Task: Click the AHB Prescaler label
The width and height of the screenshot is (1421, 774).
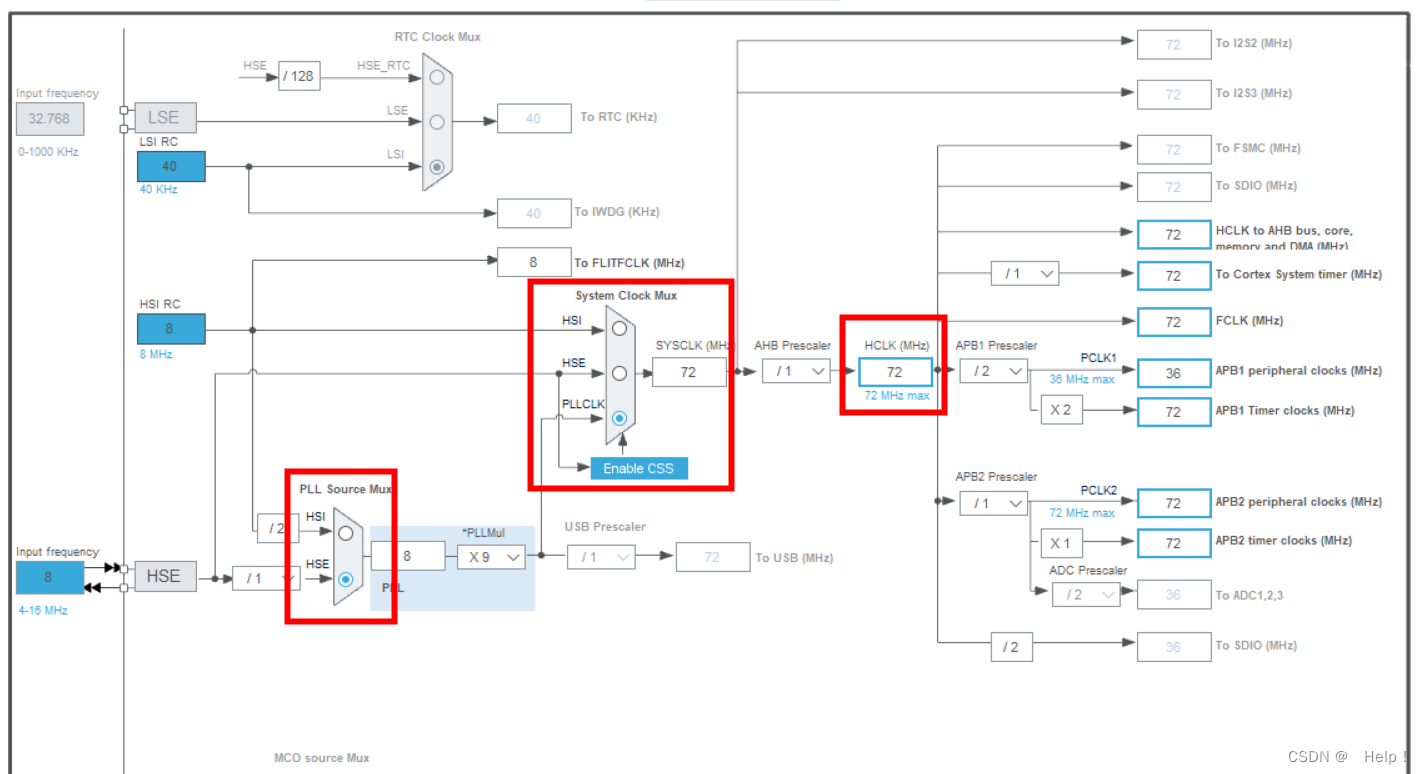Action: [x=792, y=346]
